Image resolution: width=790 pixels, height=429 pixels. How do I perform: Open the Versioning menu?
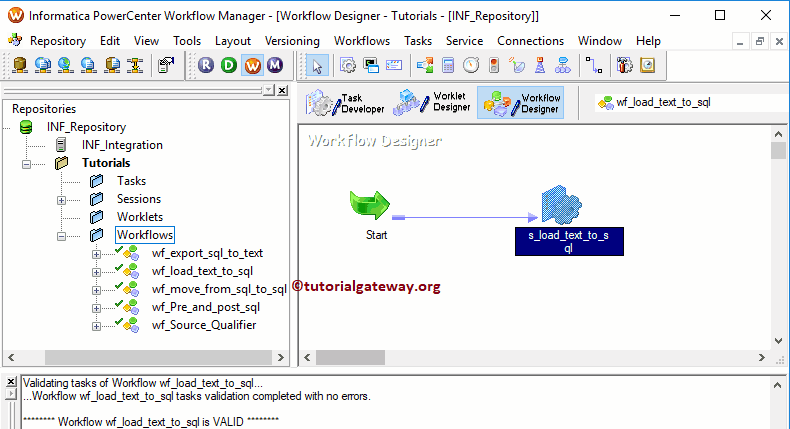pos(292,41)
